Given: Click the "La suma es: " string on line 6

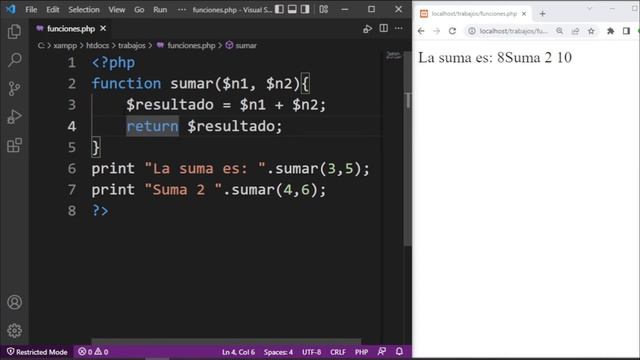Looking at the screenshot, I should pos(205,169).
